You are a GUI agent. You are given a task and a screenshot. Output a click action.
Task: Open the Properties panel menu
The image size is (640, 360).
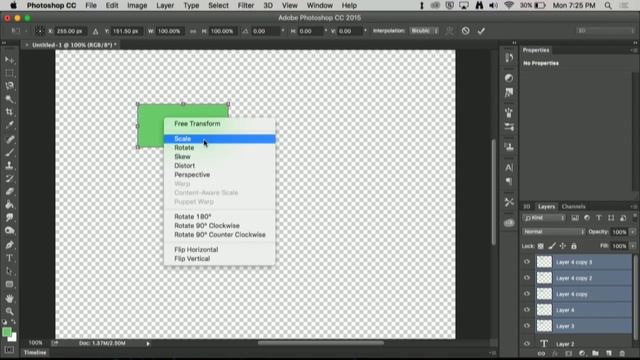point(634,50)
